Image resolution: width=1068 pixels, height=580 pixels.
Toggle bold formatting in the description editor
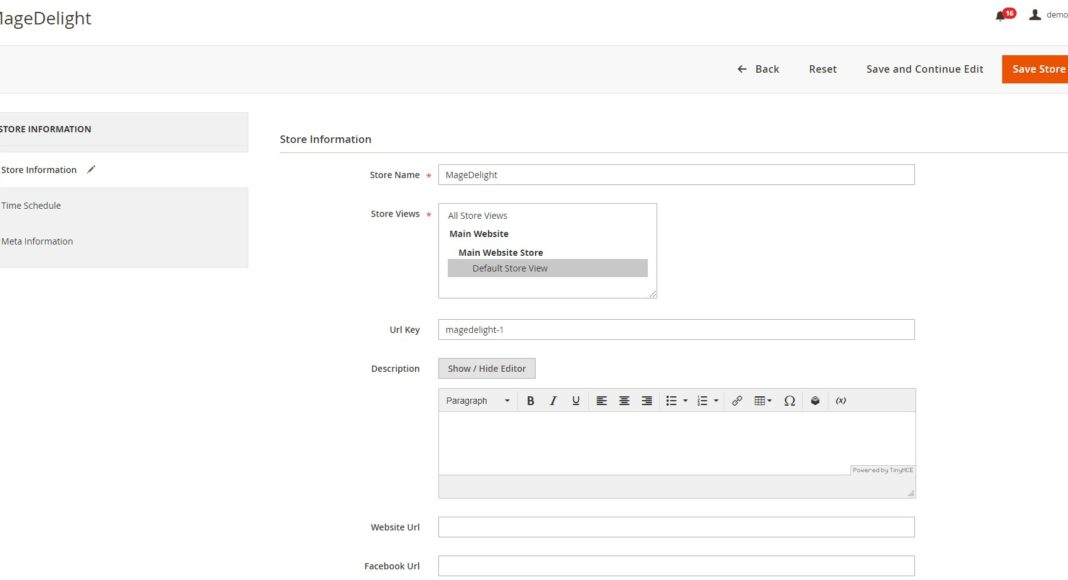(x=530, y=401)
